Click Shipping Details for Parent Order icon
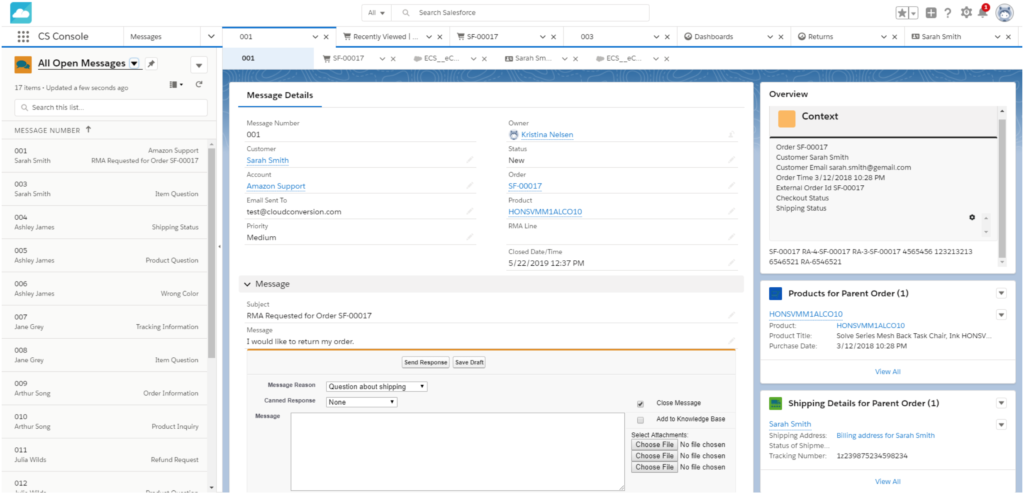1024x495 pixels. (775, 403)
